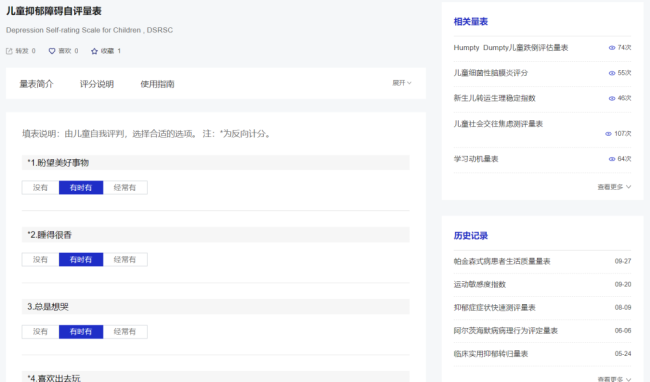Select 经常有 for question 2 睡得很香

click(x=125, y=260)
